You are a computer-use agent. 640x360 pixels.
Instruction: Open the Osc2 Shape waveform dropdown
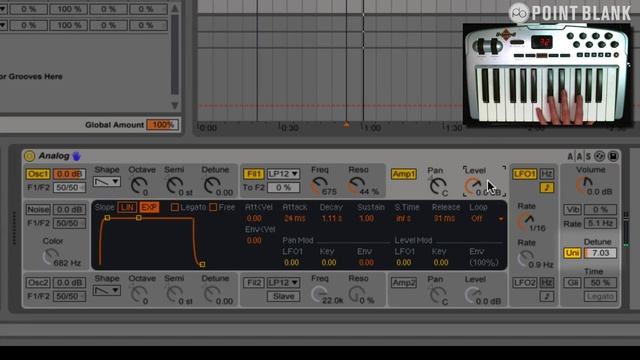107,290
